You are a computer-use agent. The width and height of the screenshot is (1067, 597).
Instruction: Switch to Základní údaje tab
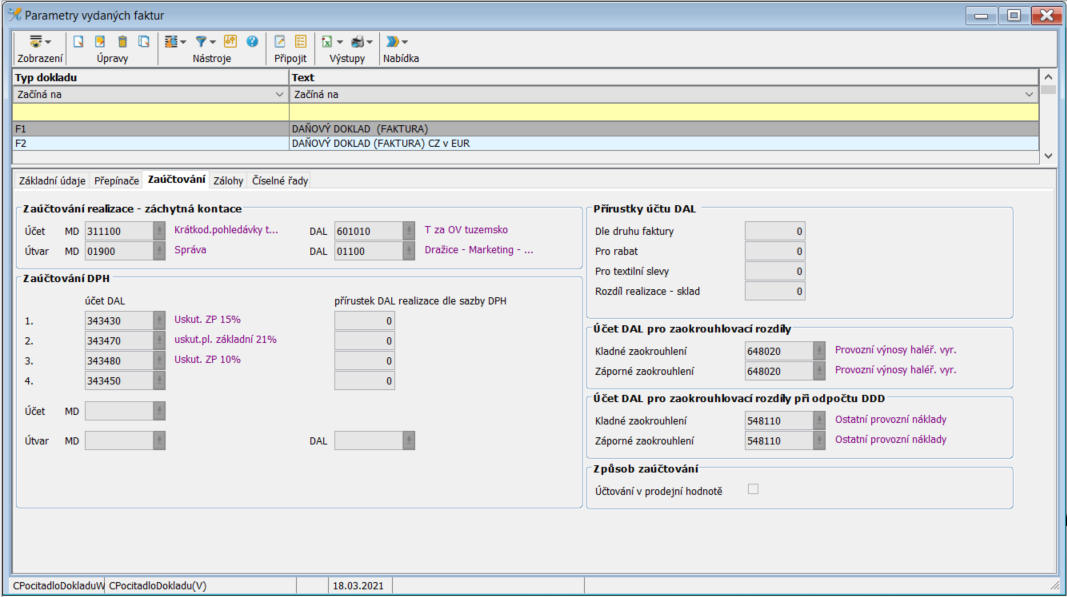[x=52, y=181]
